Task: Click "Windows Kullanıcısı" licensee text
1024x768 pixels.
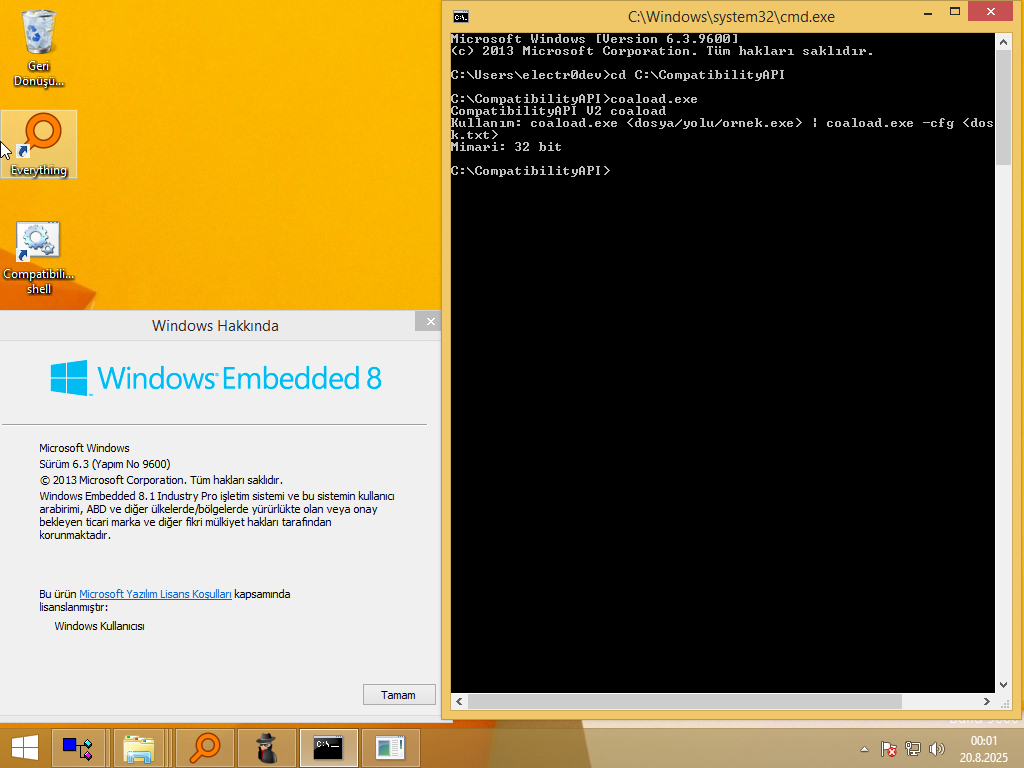Action: [99, 626]
